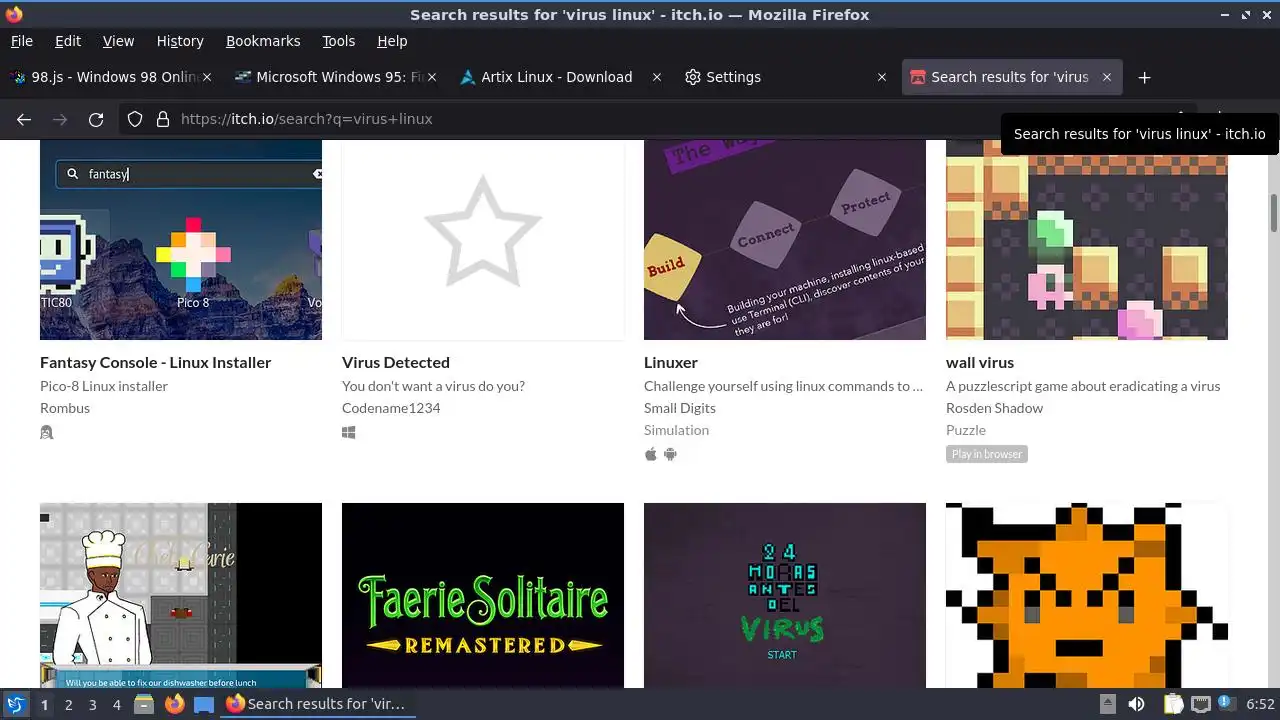The image size is (1280, 720).
Task: Click the show desktop taskbar icon
Action: [x=204, y=704]
